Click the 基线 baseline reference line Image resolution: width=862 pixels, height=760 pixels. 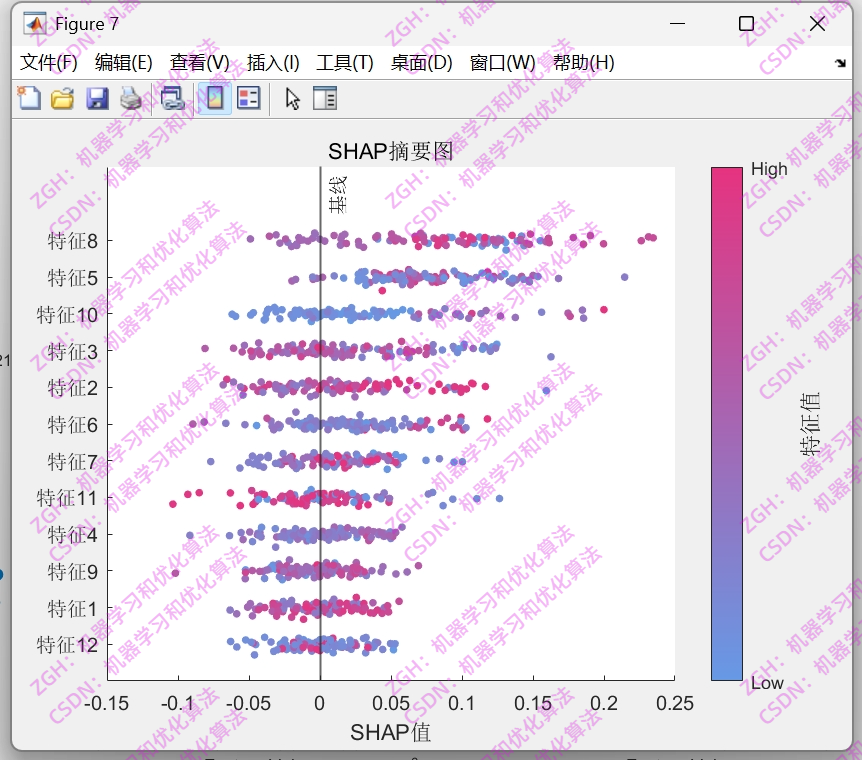319,450
